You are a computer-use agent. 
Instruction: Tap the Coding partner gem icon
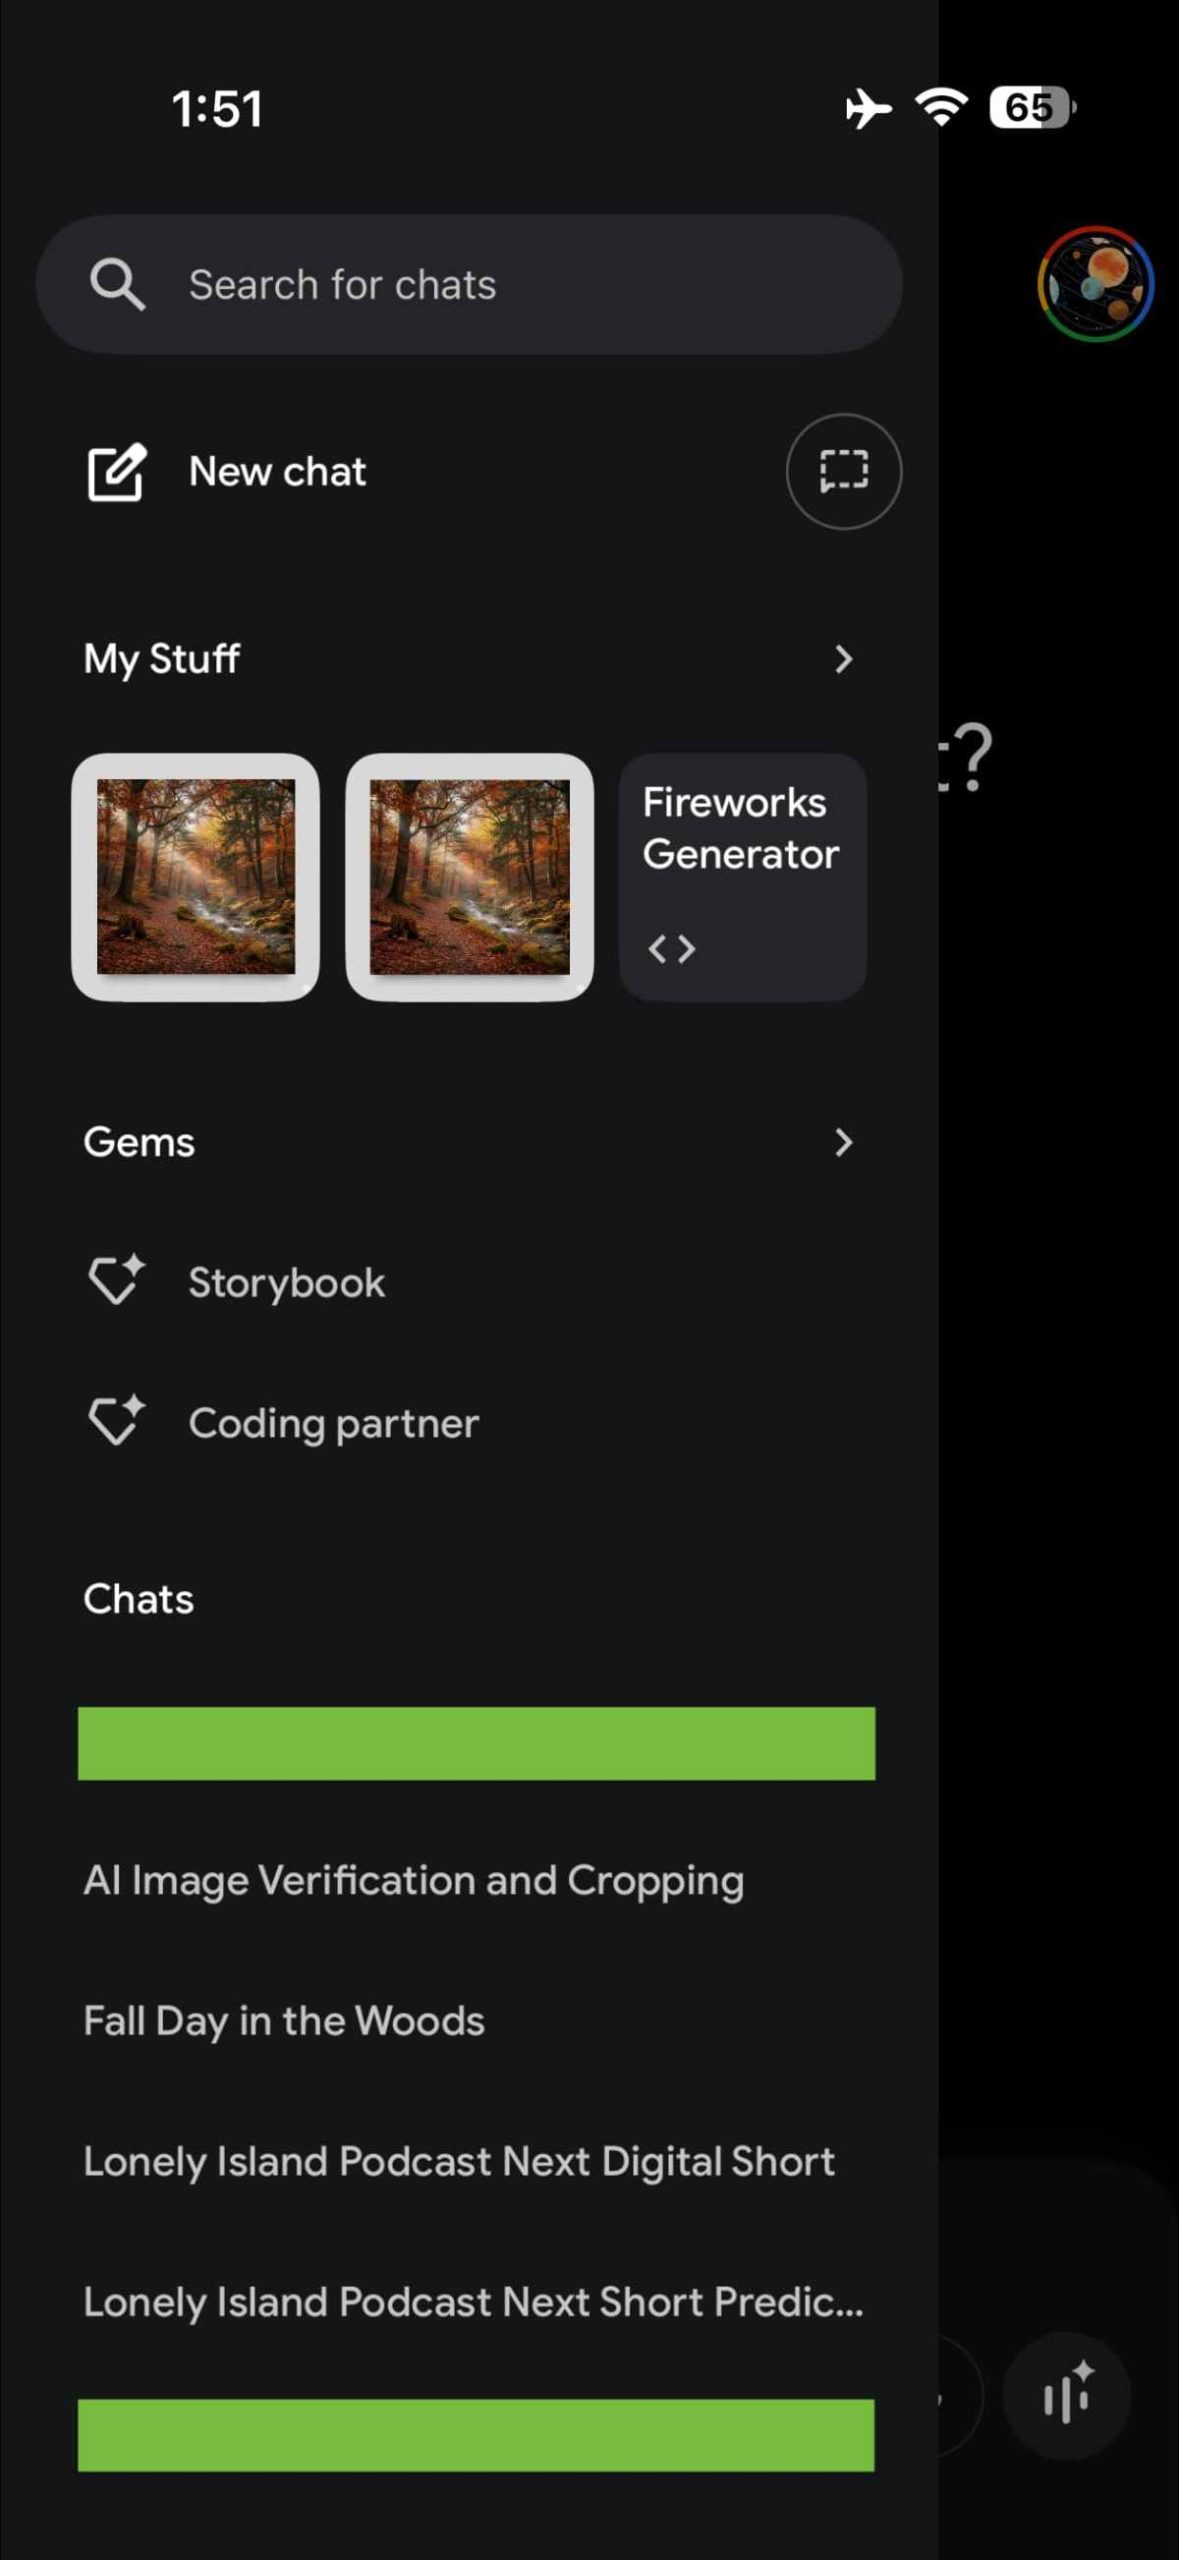pos(116,1421)
